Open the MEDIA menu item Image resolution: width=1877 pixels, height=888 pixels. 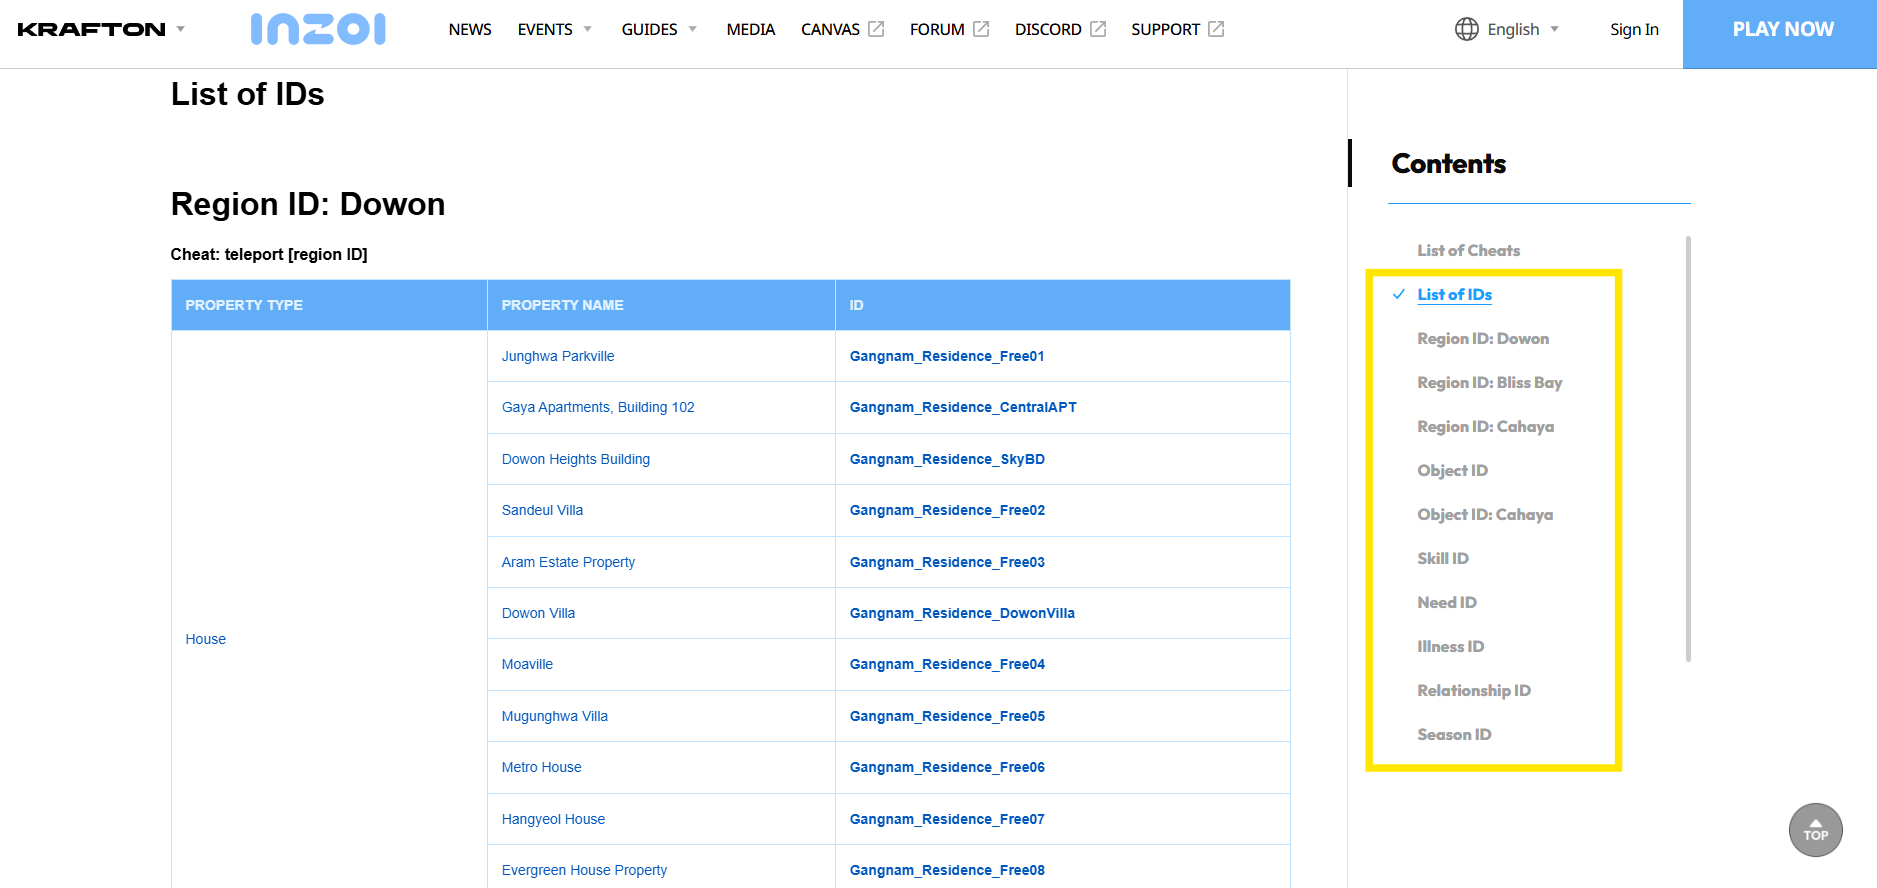coord(751,29)
